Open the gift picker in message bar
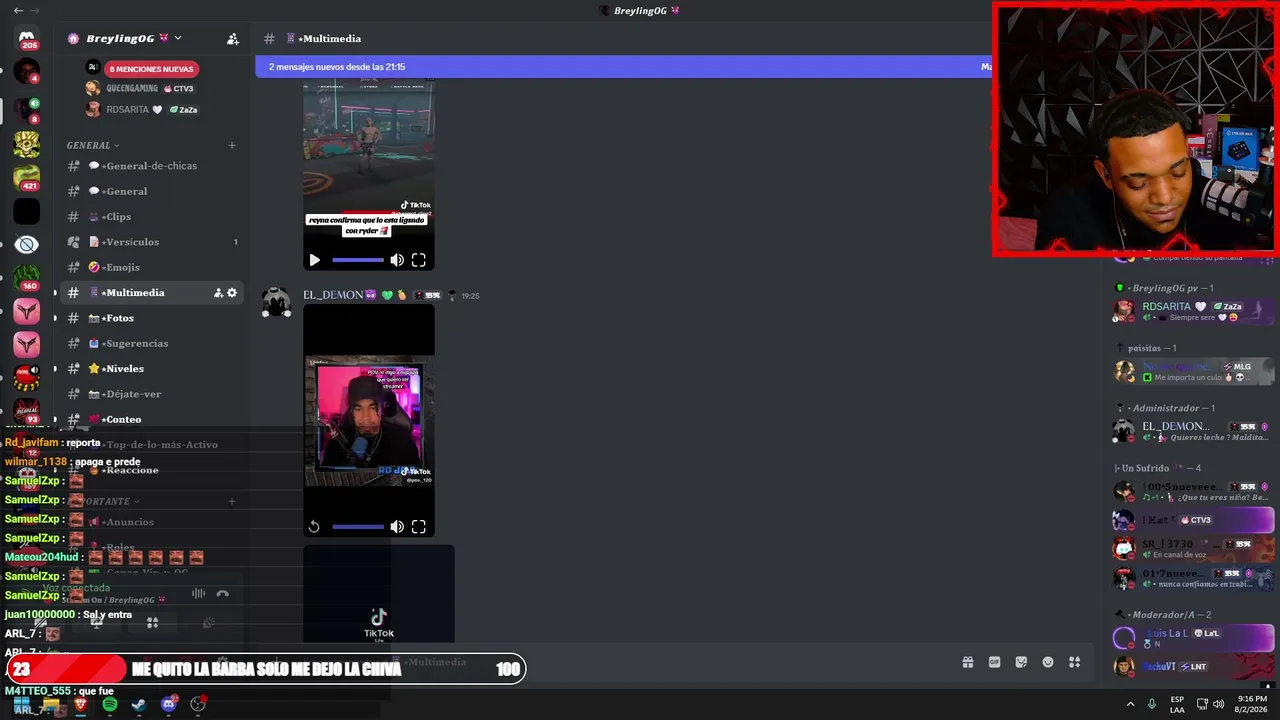The height and width of the screenshot is (720, 1280). pyautogui.click(x=968, y=662)
